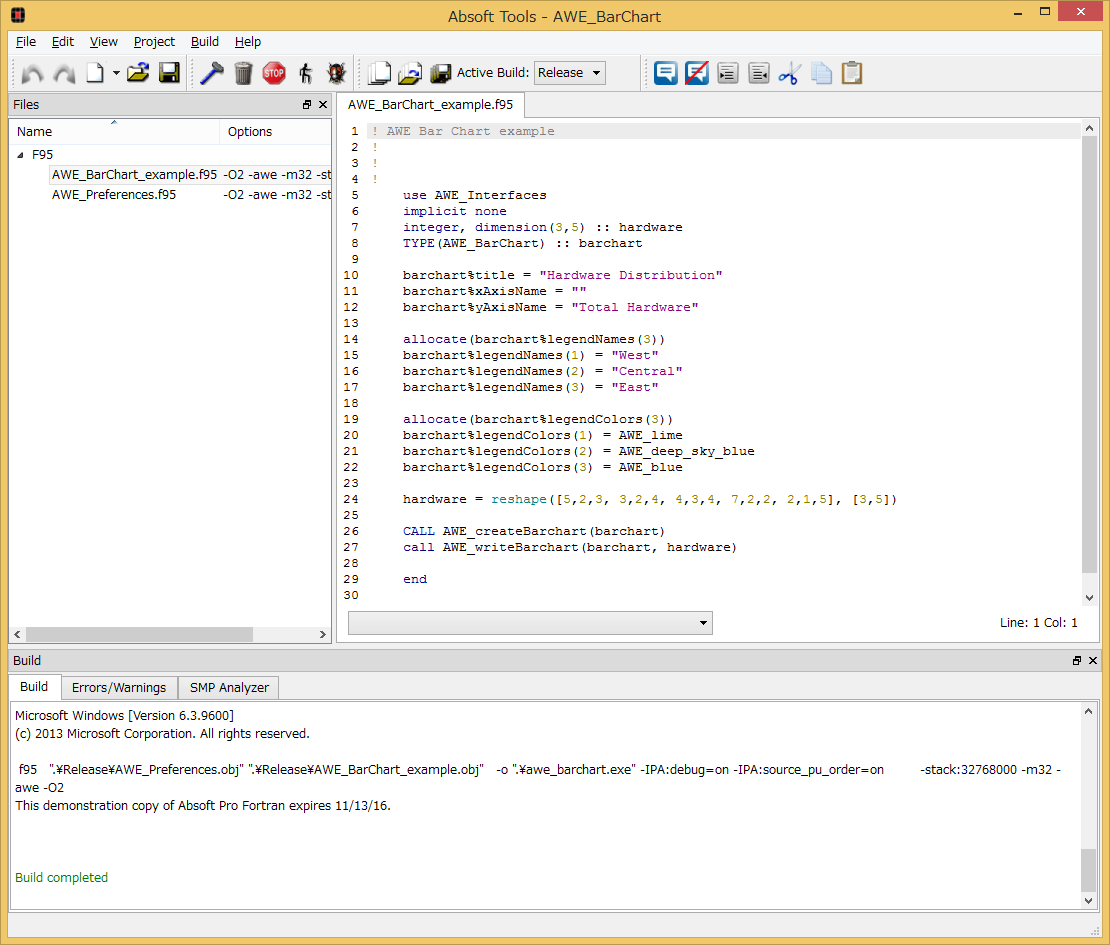Save the file with the floppy disk icon
Screen dimensions: 1110x945
click(169, 73)
